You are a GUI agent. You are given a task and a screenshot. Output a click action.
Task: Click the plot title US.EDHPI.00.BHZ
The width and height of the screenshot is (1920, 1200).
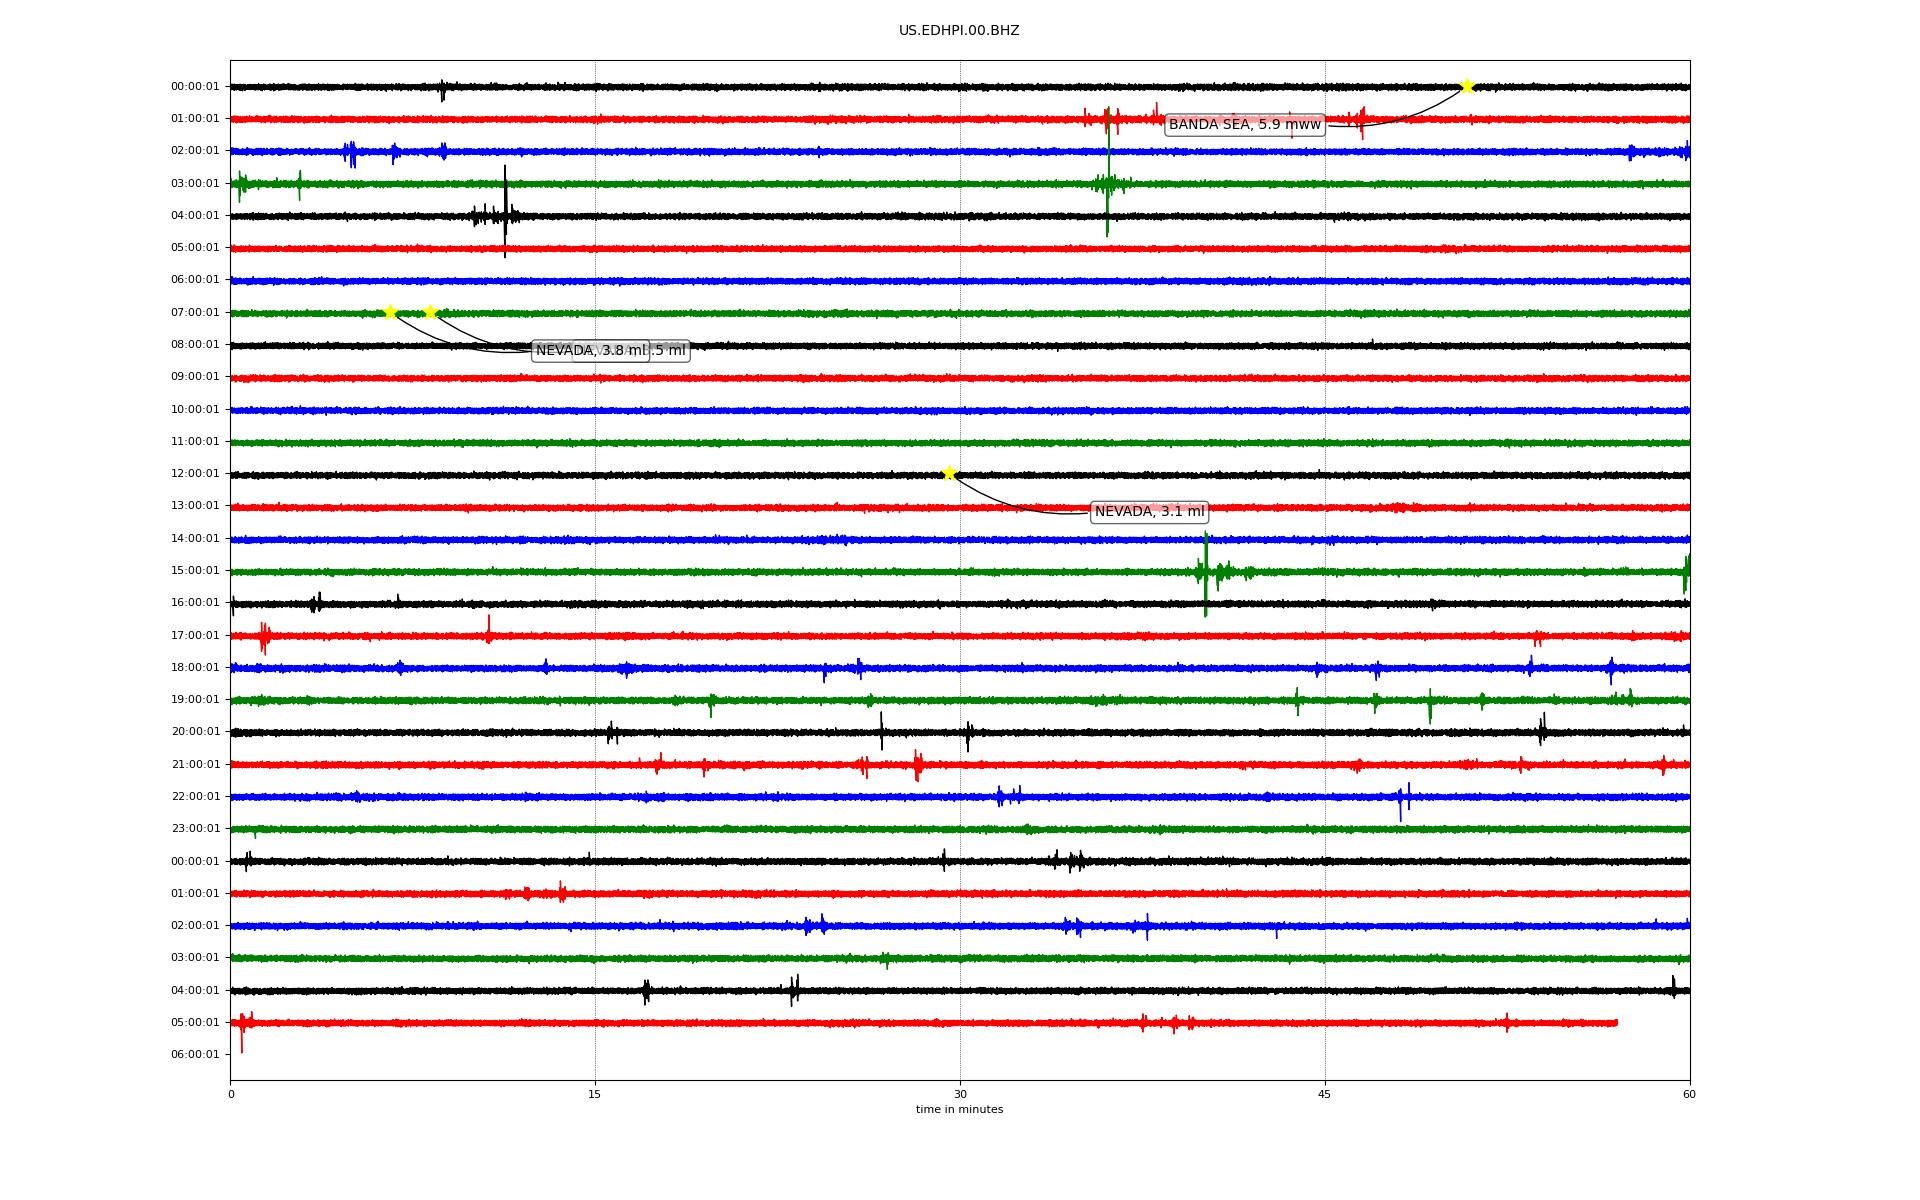959,31
